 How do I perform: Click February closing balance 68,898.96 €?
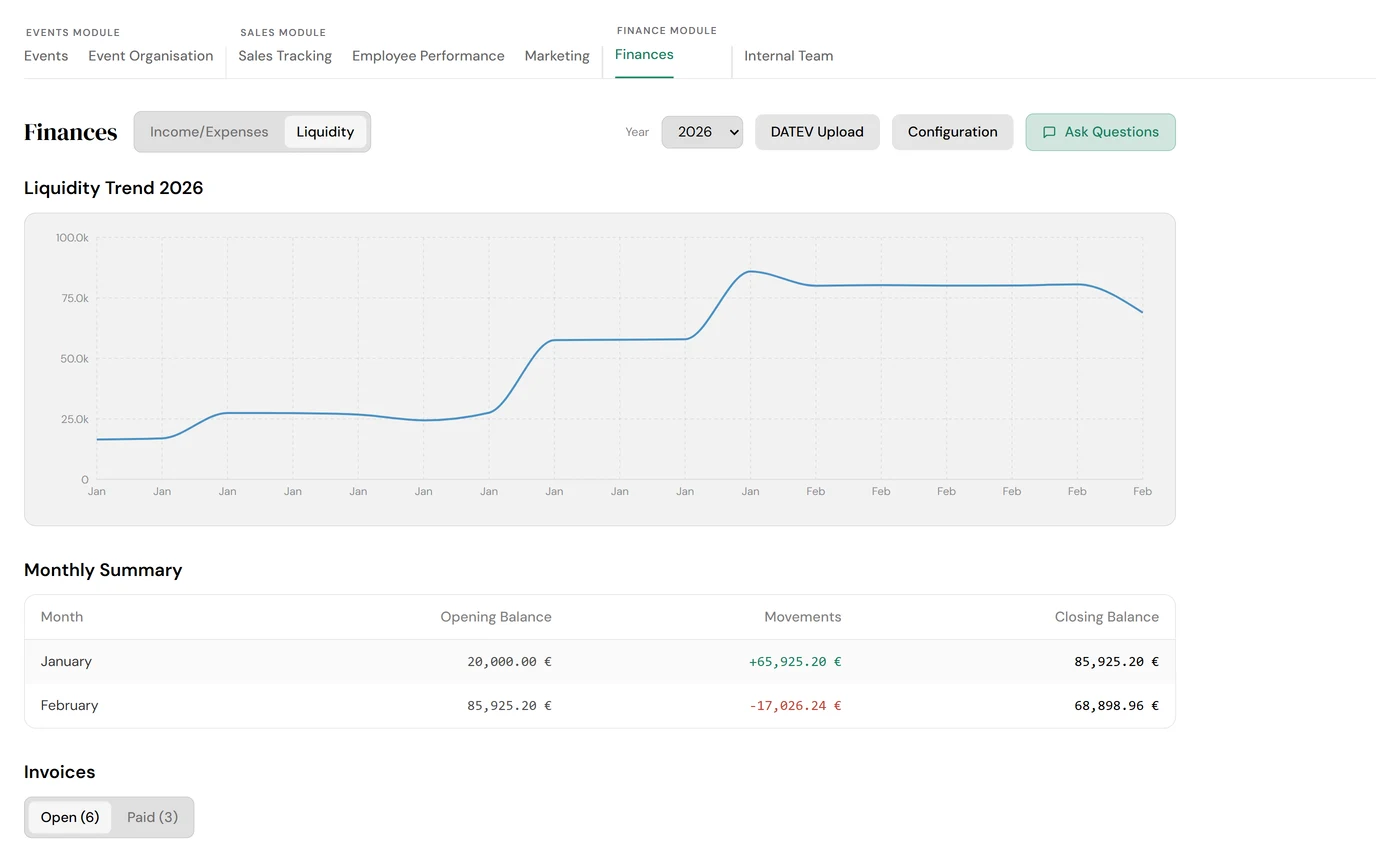pyautogui.click(x=1117, y=706)
